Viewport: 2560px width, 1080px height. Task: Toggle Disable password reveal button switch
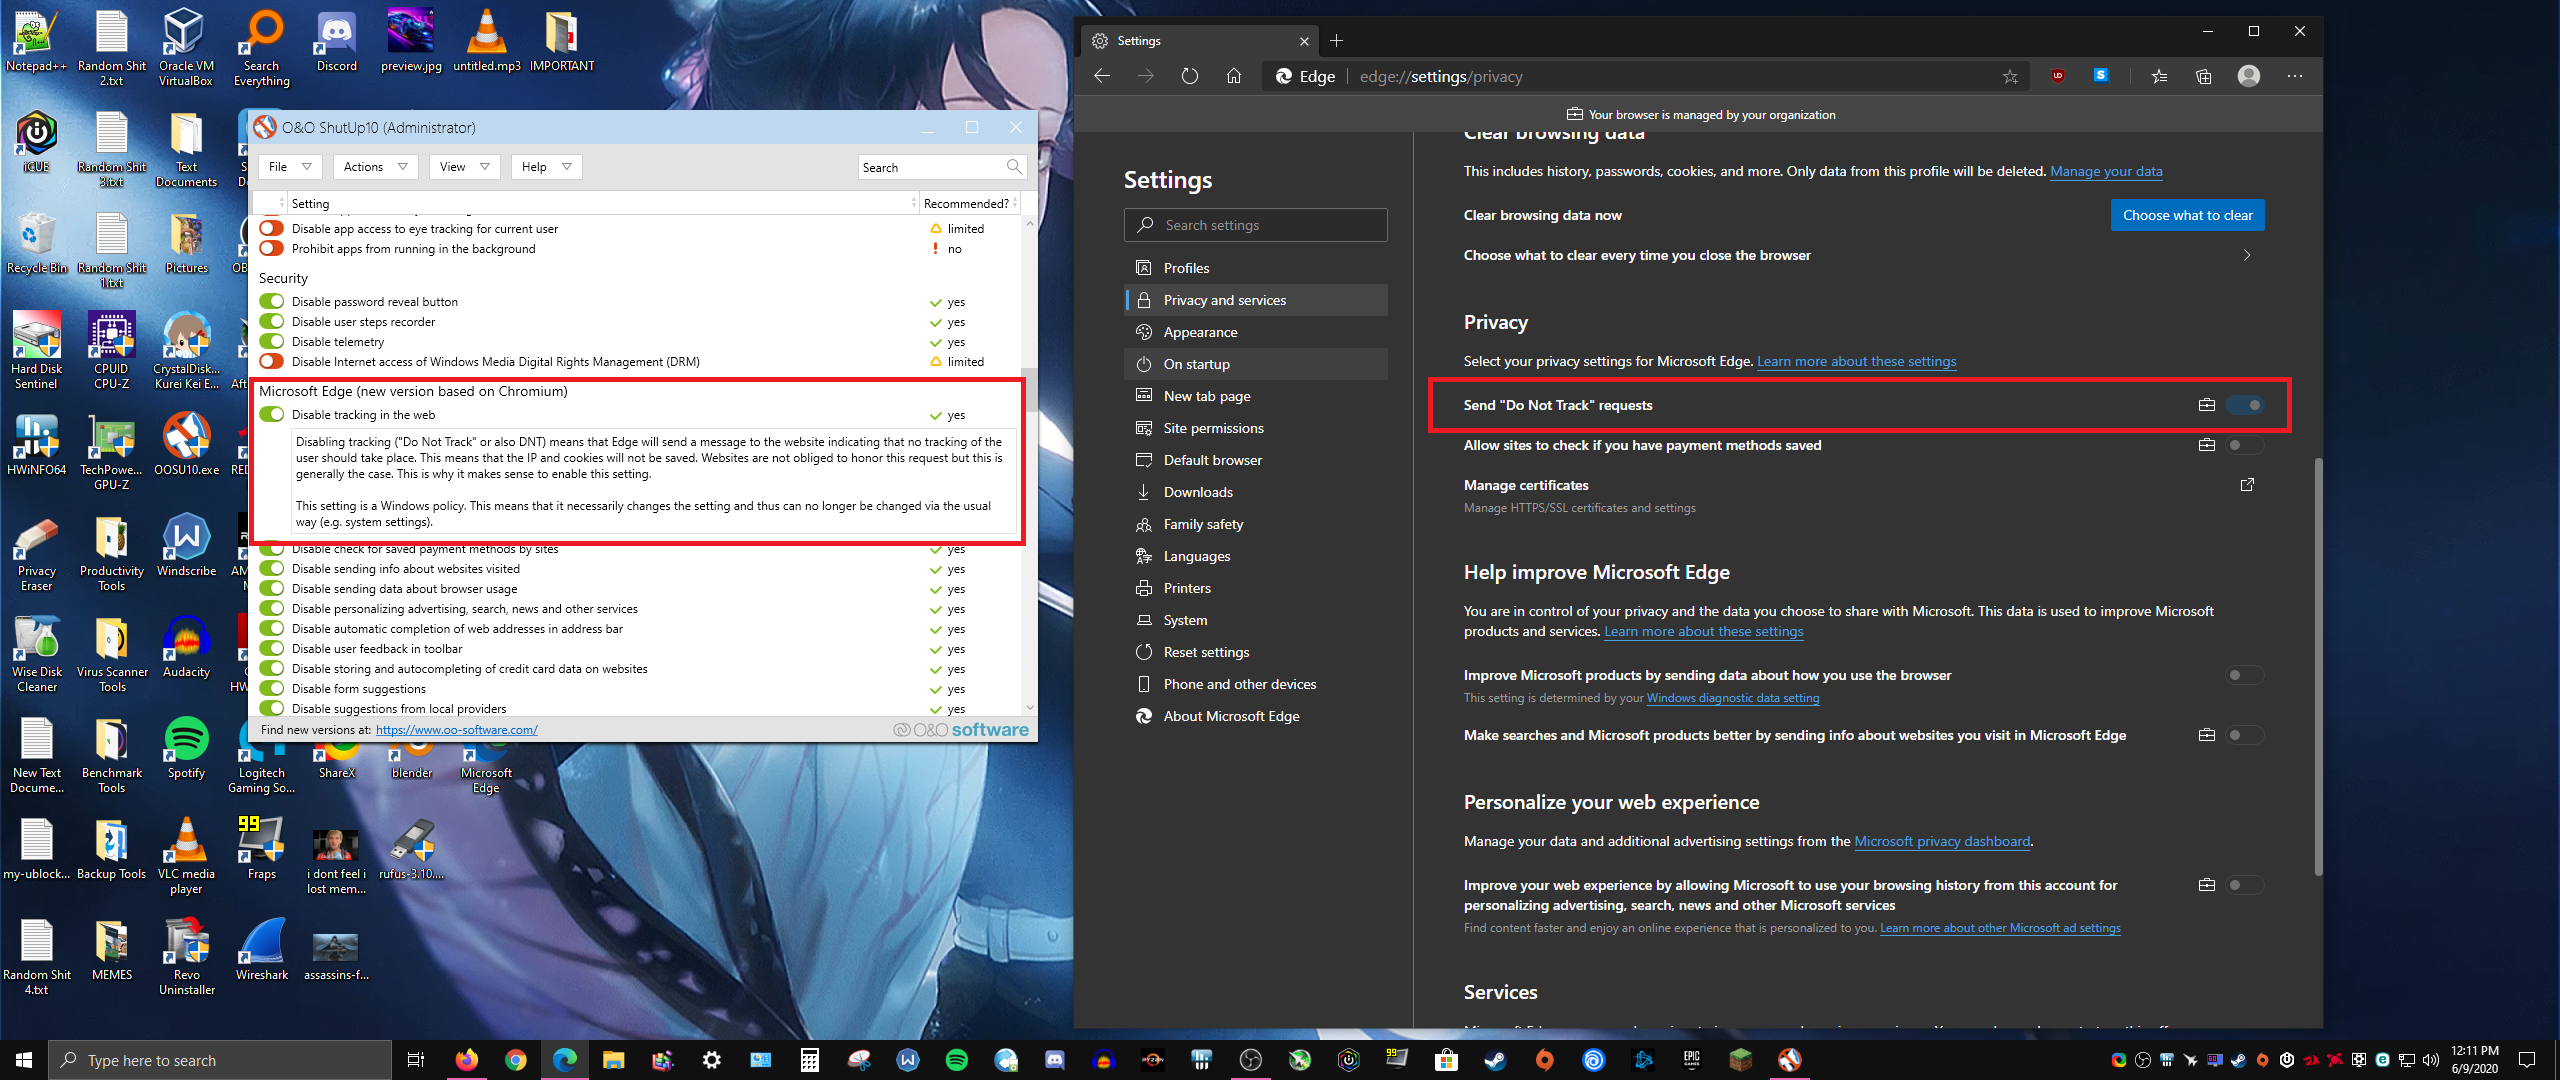[x=271, y=302]
